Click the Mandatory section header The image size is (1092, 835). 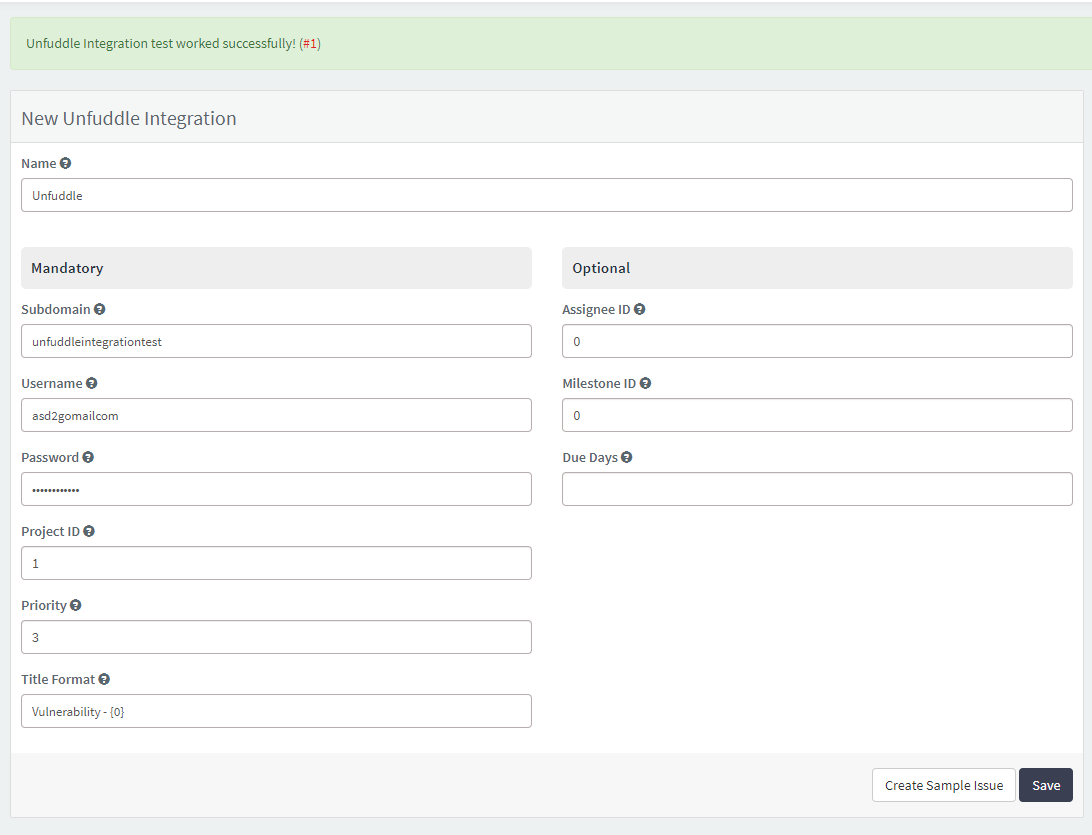tap(276, 268)
